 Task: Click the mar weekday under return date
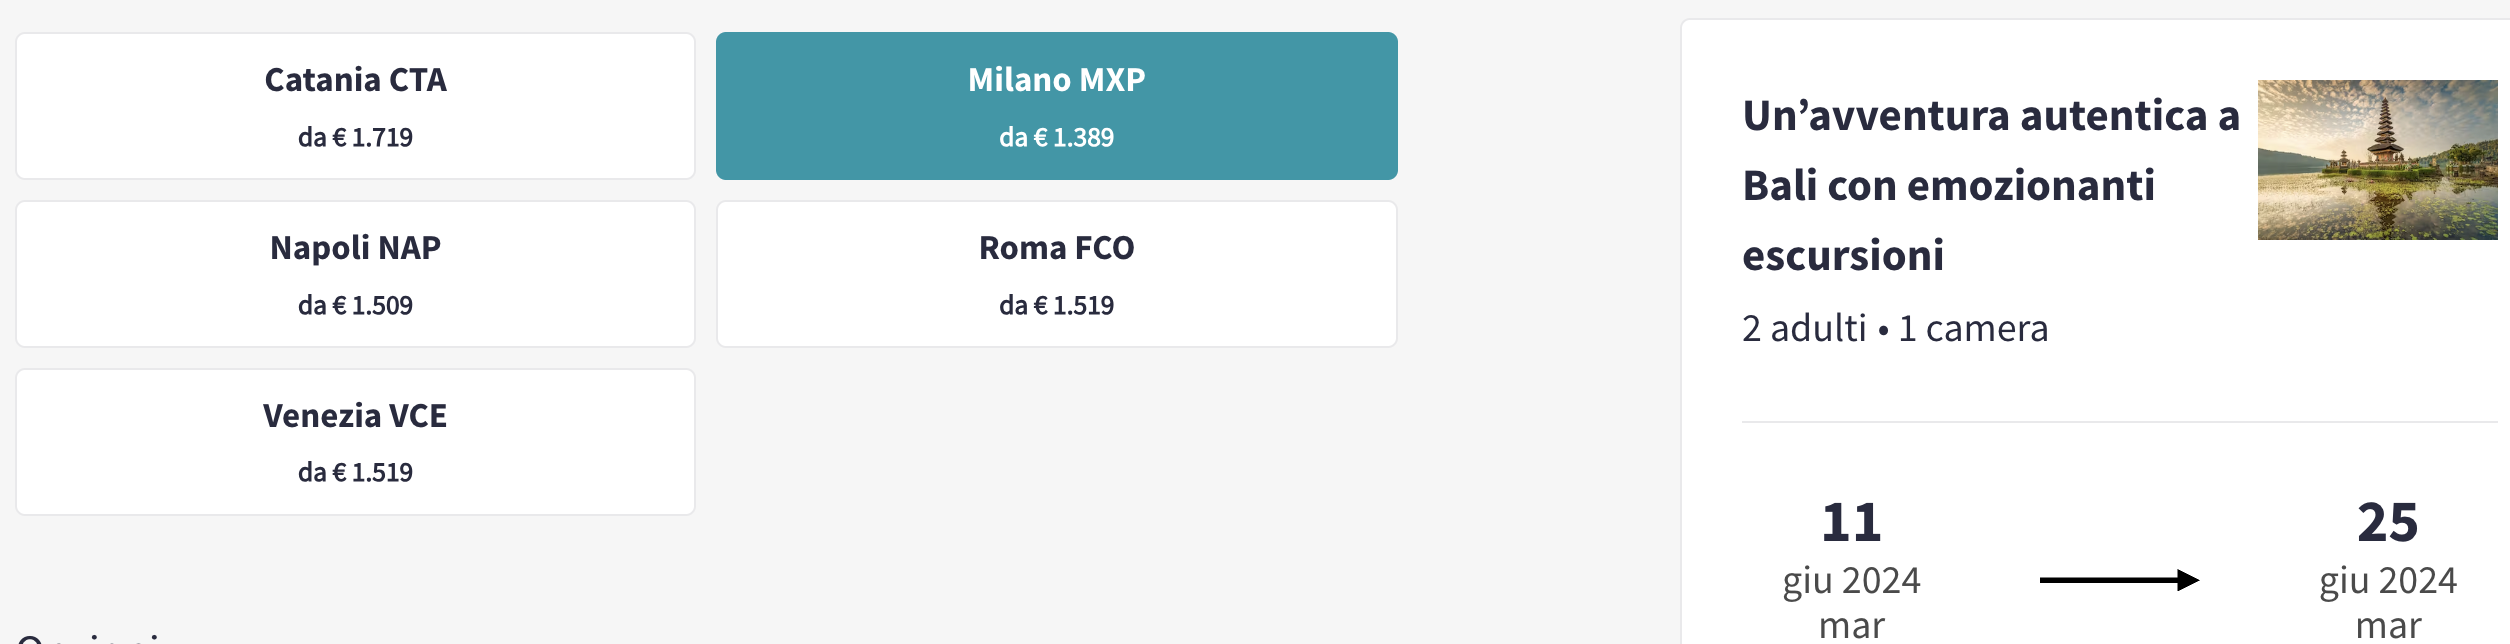click(2388, 626)
